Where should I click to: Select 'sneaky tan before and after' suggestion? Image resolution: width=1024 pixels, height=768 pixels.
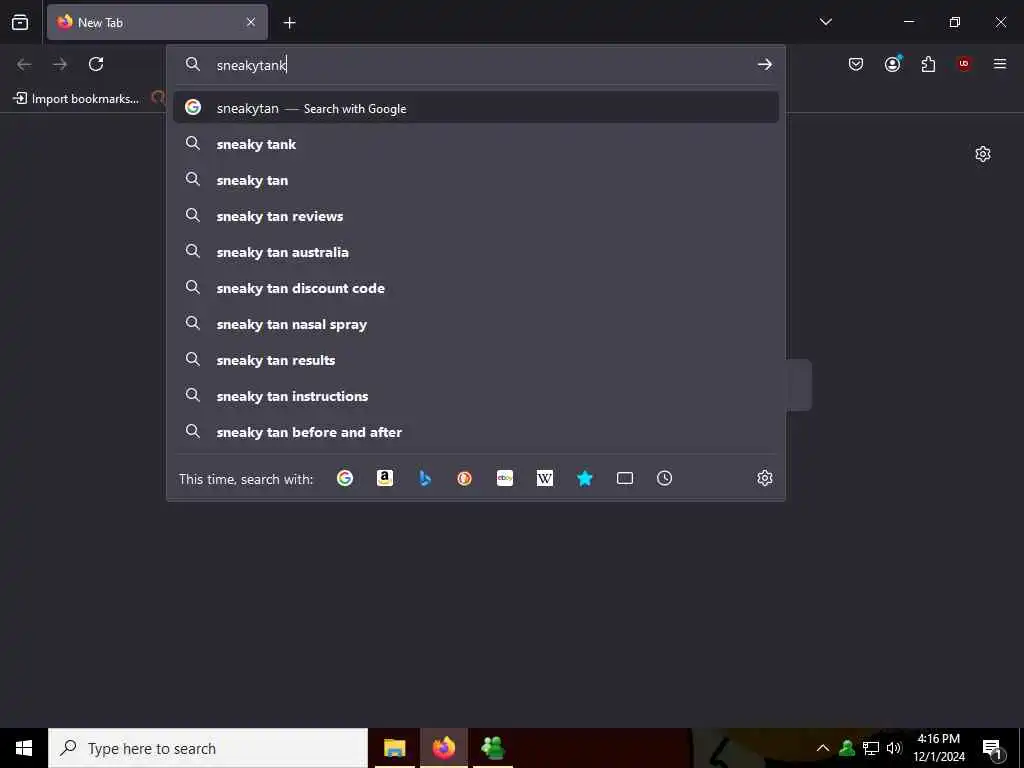475,431
